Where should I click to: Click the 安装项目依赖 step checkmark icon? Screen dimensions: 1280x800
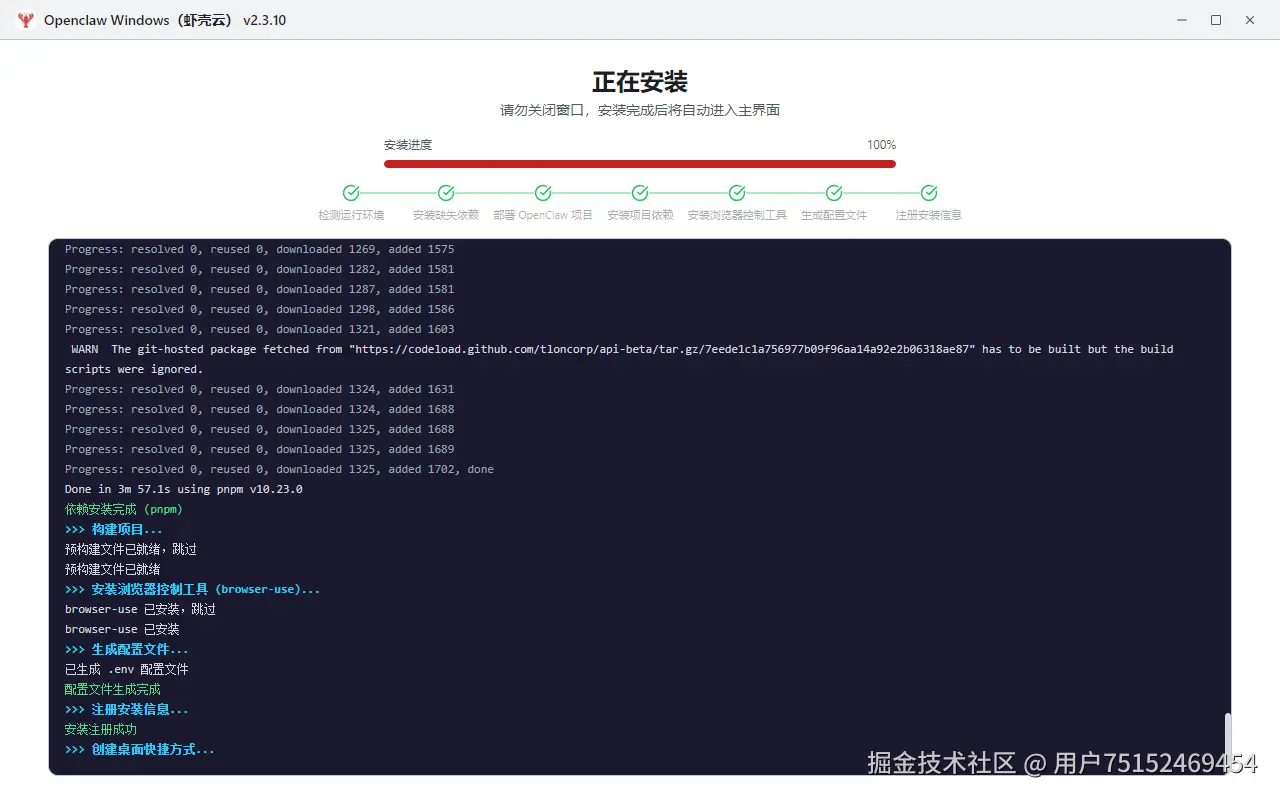point(640,193)
